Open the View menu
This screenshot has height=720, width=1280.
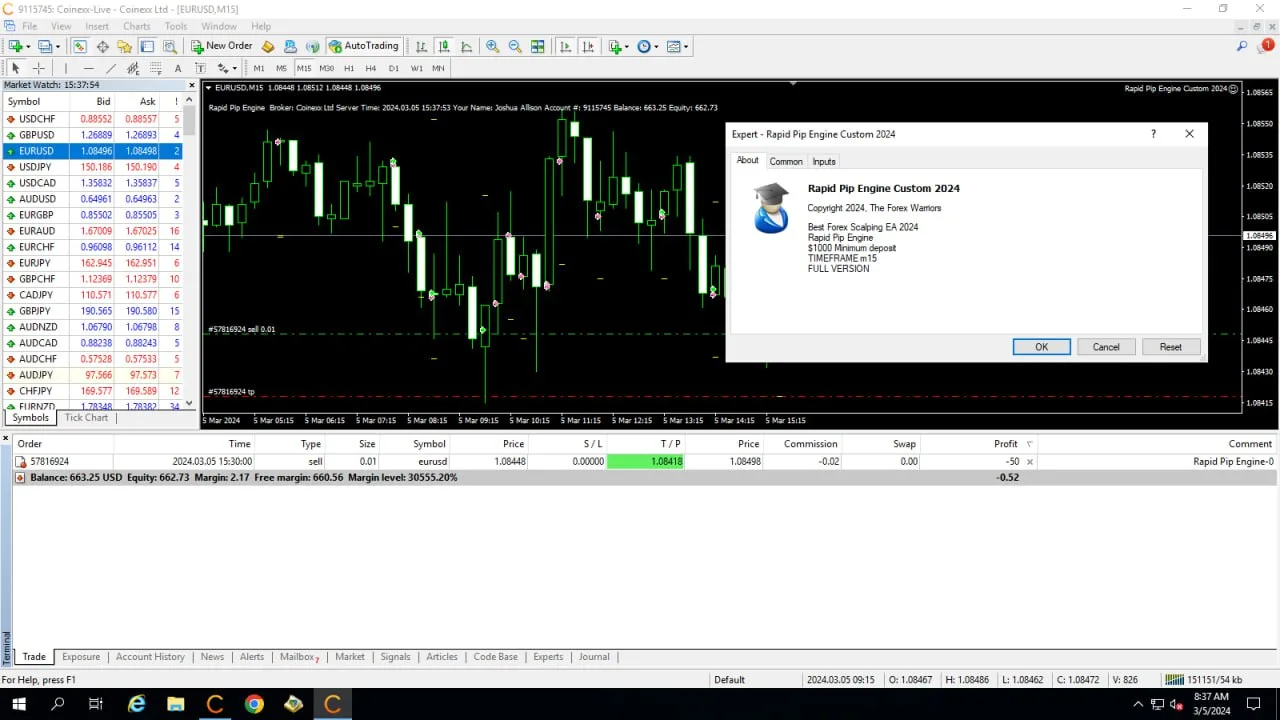[x=61, y=26]
